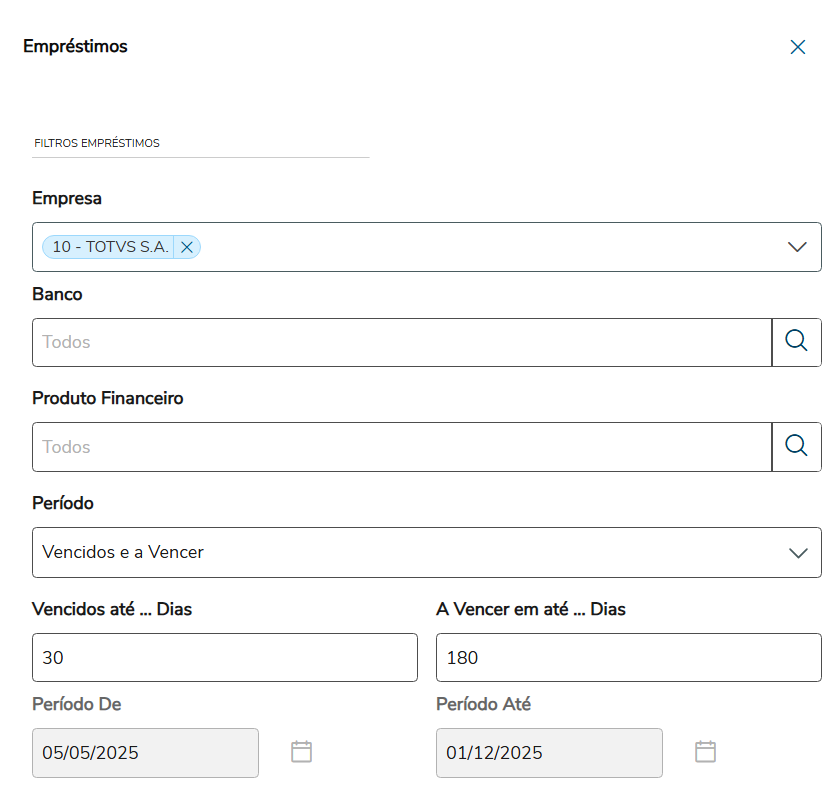Click the Período Até date field
The image size is (840, 792).
coord(549,752)
